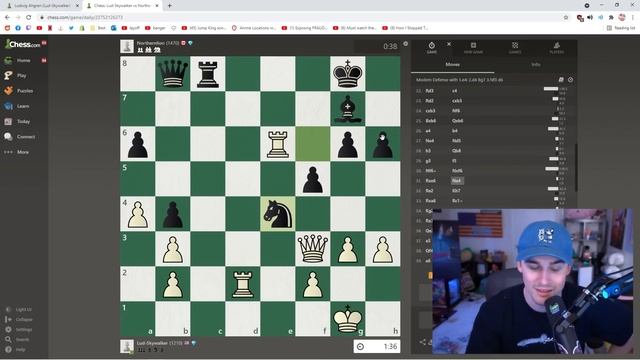Click the black rook on c8
This screenshot has width=640, height=360.
pyautogui.click(x=208, y=74)
